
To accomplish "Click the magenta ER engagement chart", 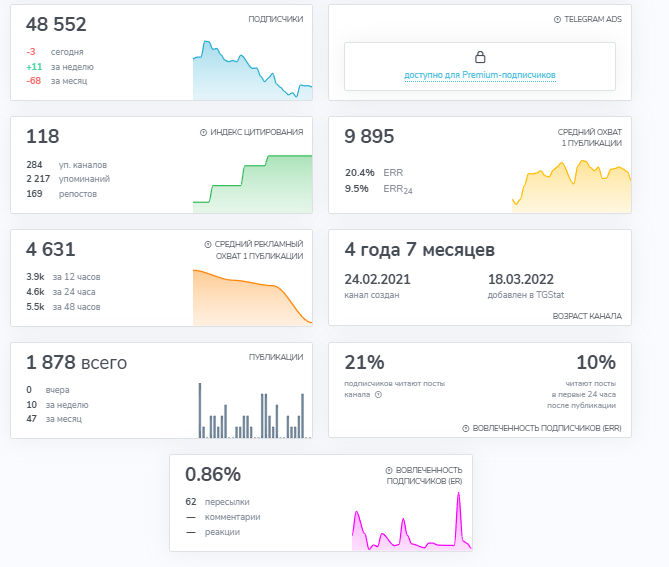I will point(412,521).
